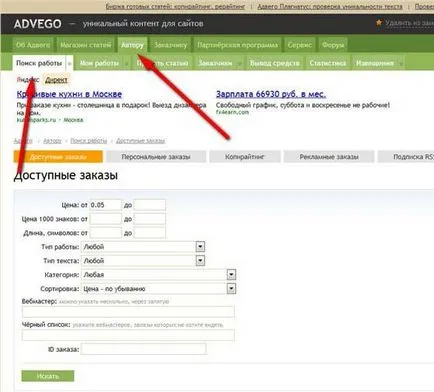The image size is (434, 392).
Task: Open the Категория dropdown
Action: pos(159,275)
